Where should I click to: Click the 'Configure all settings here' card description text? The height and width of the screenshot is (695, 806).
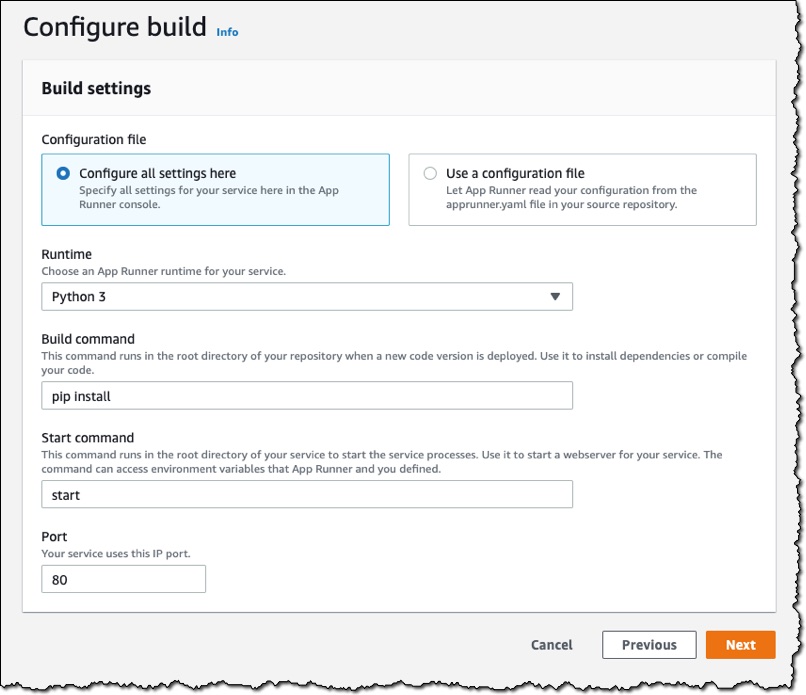click(209, 197)
